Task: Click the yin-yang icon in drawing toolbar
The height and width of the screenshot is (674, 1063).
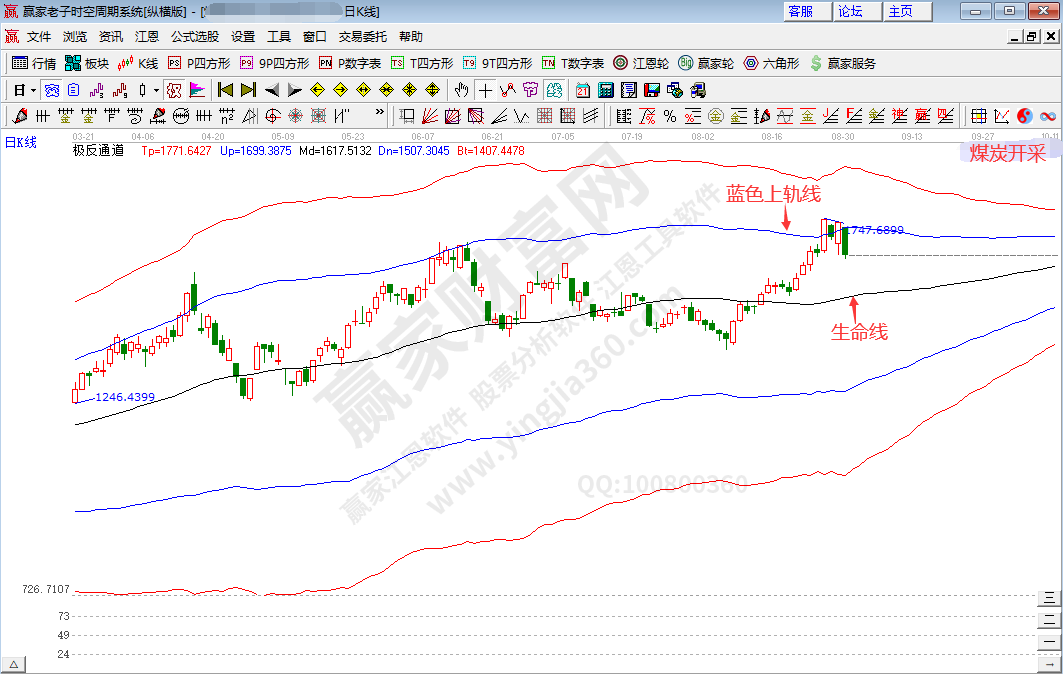Action: tap(1024, 115)
